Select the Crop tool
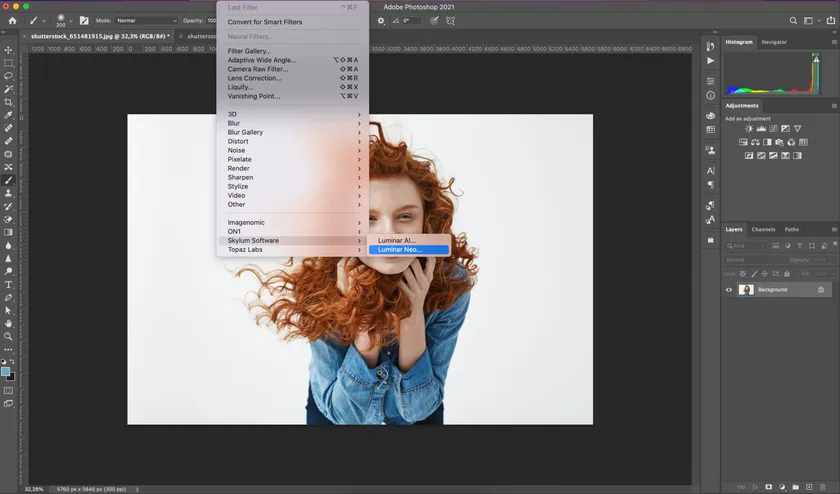Screen dimensions: 840x494 (8, 102)
